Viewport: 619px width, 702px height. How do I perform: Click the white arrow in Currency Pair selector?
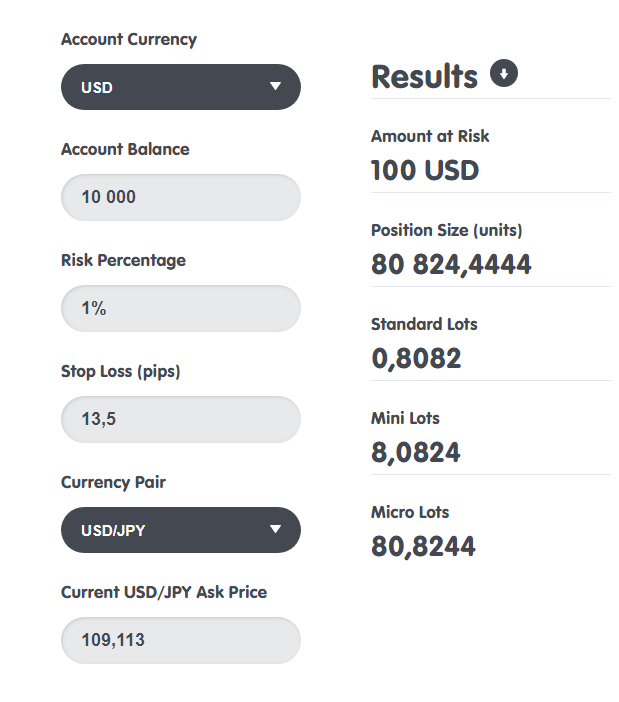coord(275,530)
